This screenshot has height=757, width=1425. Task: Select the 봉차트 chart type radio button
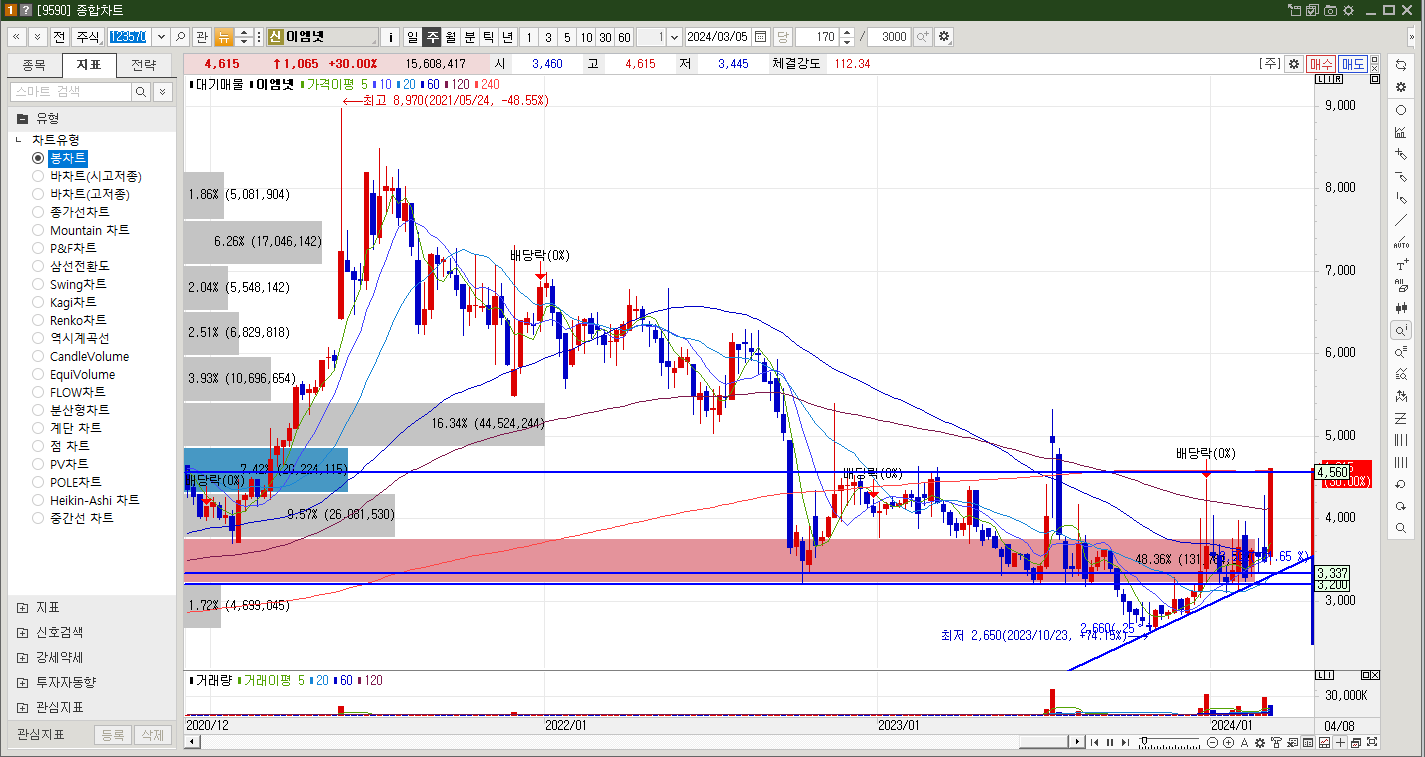(38, 158)
